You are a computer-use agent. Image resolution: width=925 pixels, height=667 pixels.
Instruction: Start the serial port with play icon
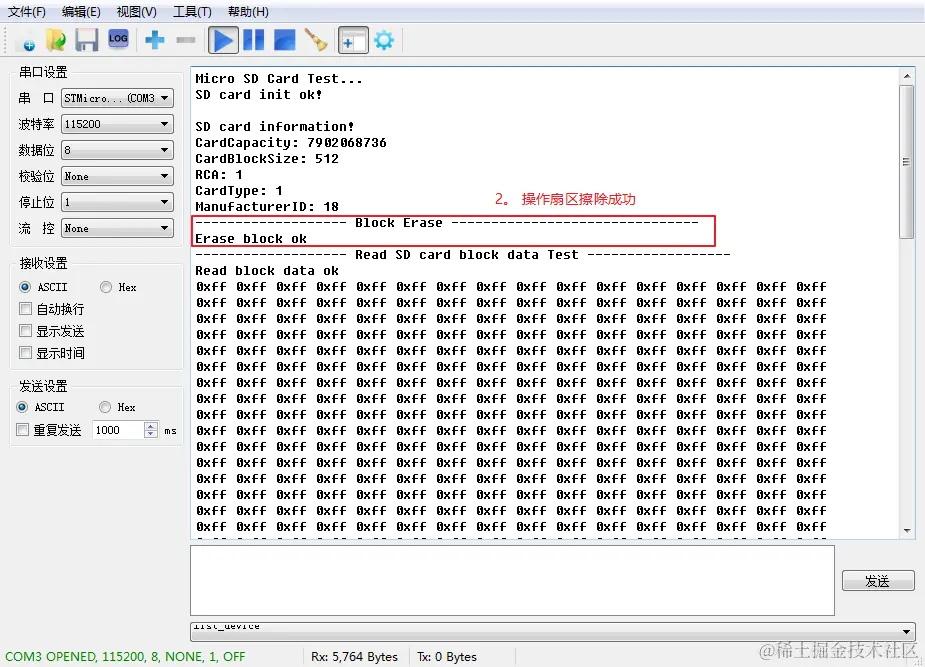pos(224,40)
